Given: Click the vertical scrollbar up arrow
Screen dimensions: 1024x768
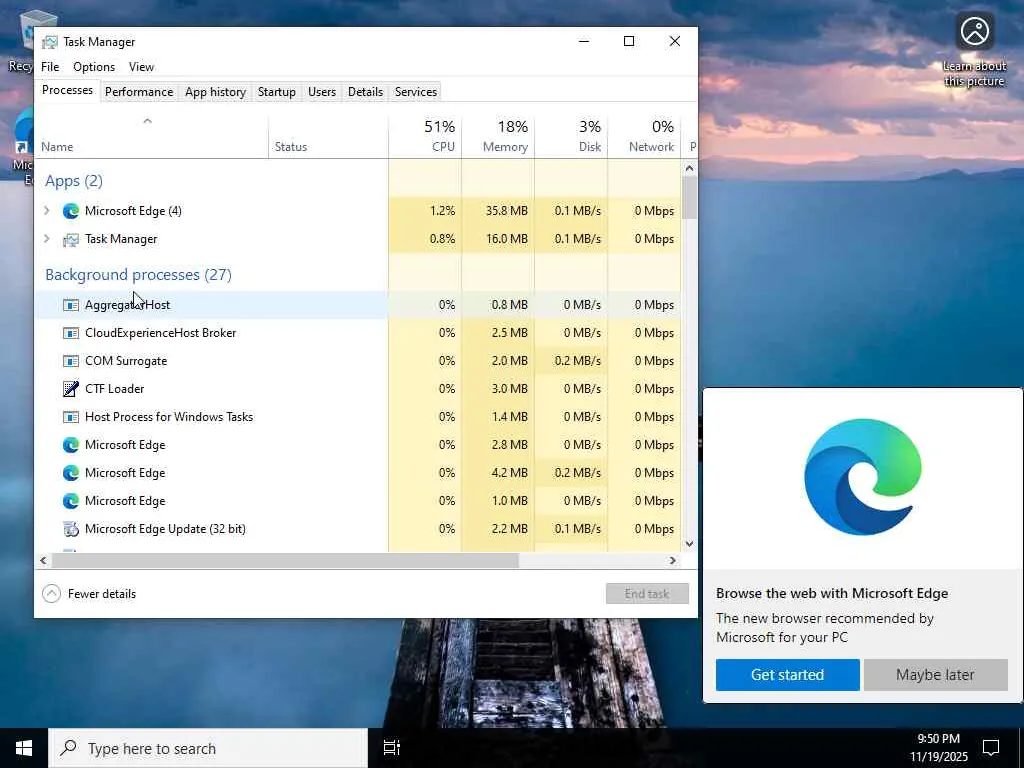Looking at the screenshot, I should [x=689, y=168].
